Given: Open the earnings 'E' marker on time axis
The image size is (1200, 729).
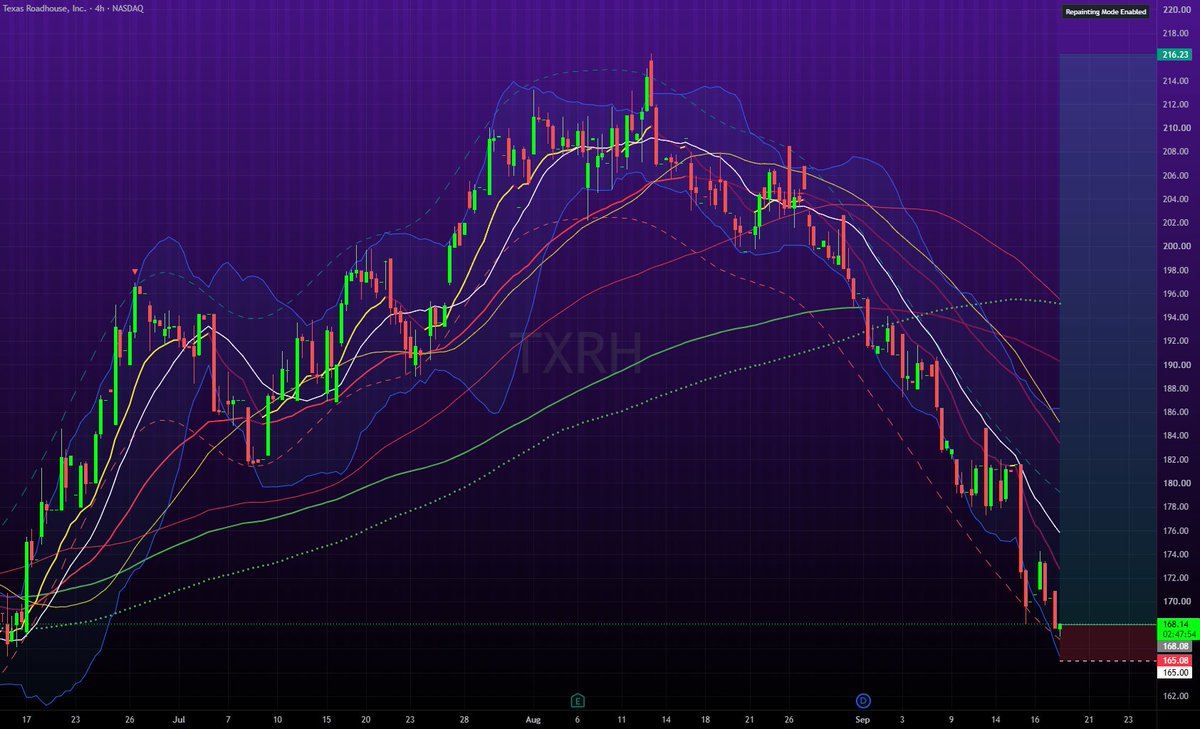Looking at the screenshot, I should (x=577, y=700).
